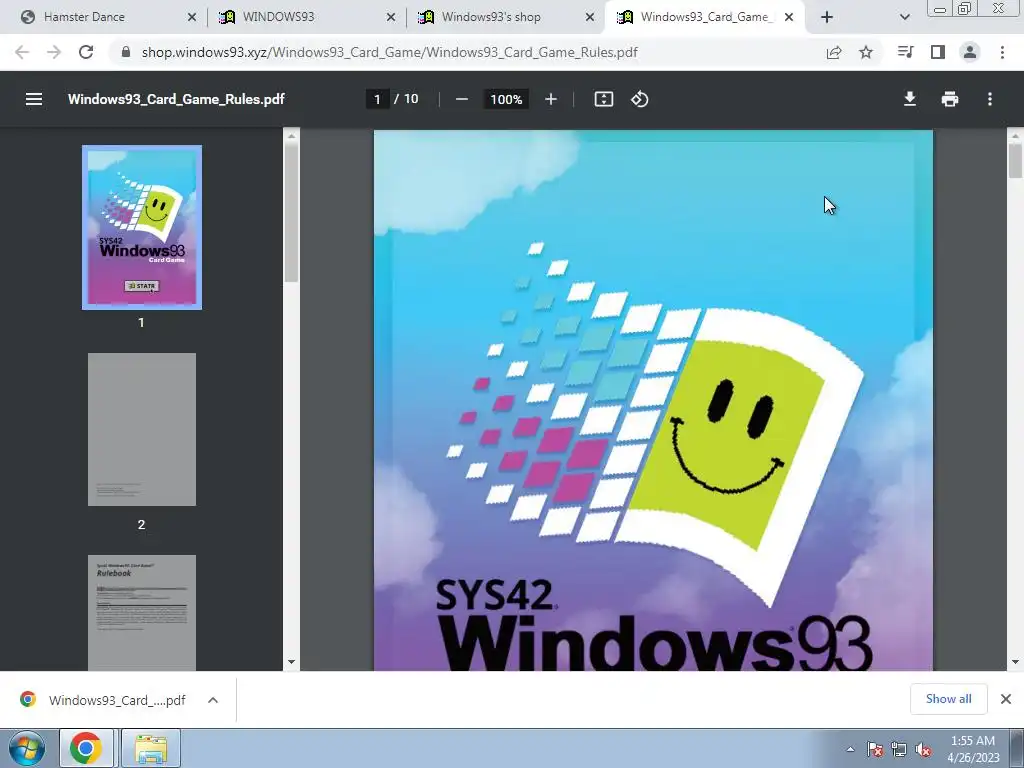This screenshot has width=1024, height=768.
Task: Download the PDF file
Action: tap(910, 99)
